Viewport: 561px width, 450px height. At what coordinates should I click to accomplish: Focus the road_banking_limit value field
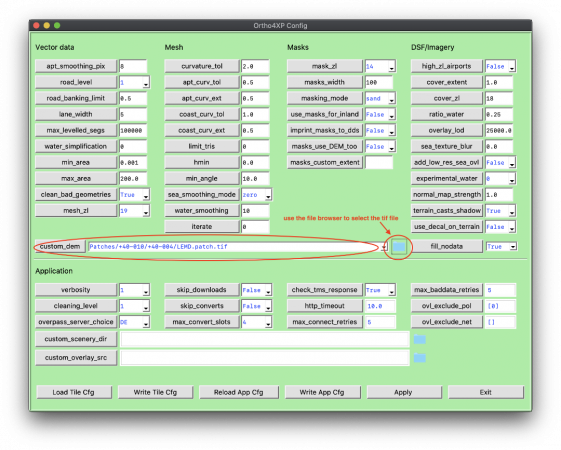pos(133,98)
